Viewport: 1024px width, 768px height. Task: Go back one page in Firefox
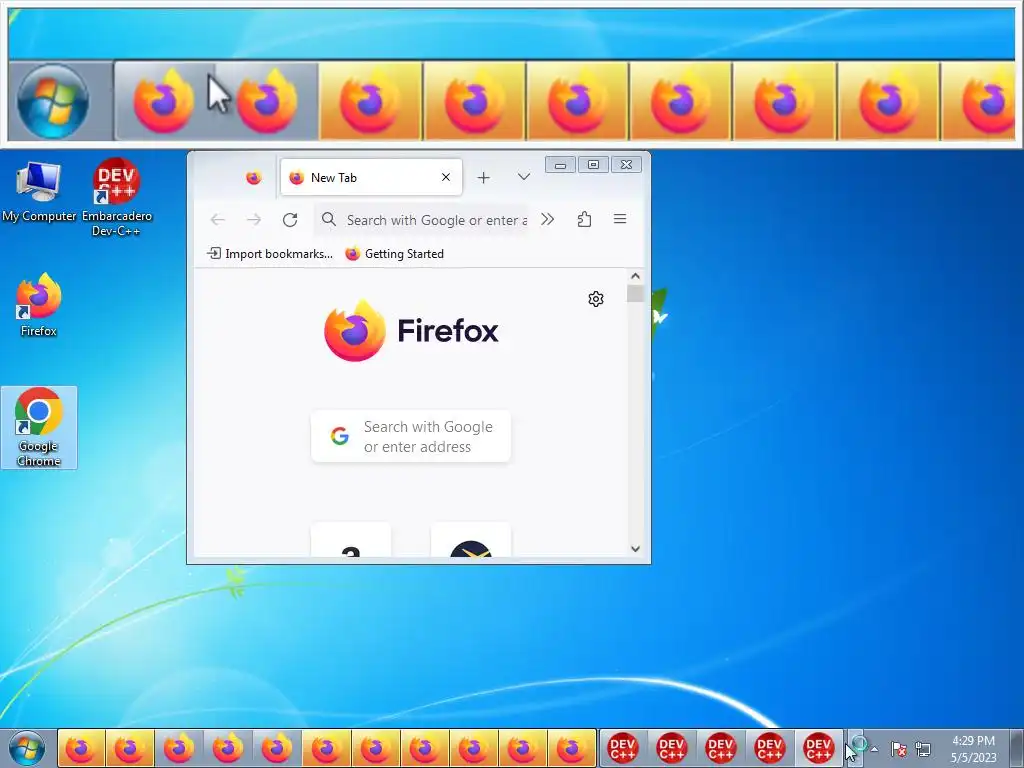217,220
